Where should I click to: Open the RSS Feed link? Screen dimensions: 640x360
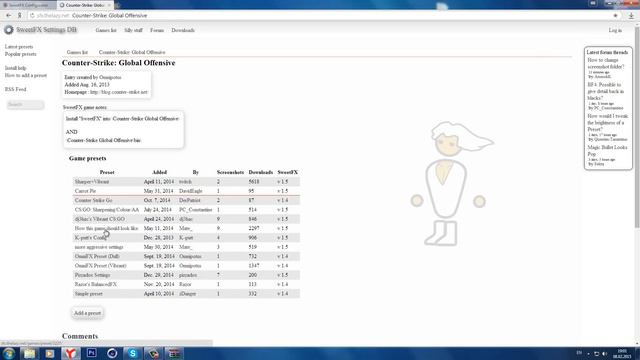click(x=16, y=89)
